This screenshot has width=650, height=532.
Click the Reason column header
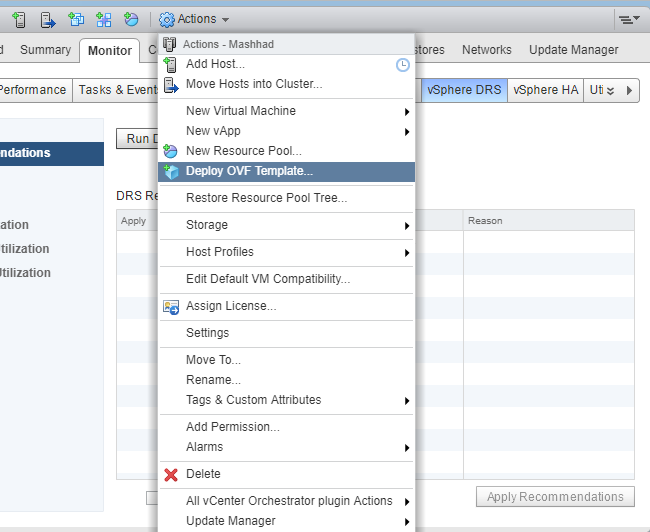click(485, 221)
